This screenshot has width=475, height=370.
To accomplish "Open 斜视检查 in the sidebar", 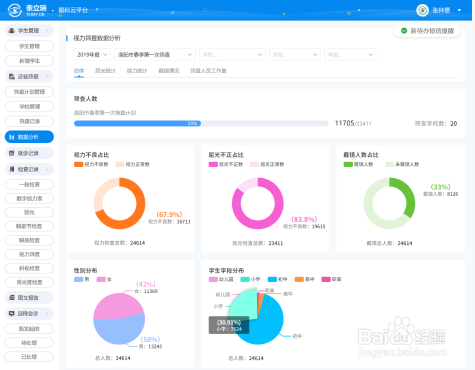I will 29,268.
